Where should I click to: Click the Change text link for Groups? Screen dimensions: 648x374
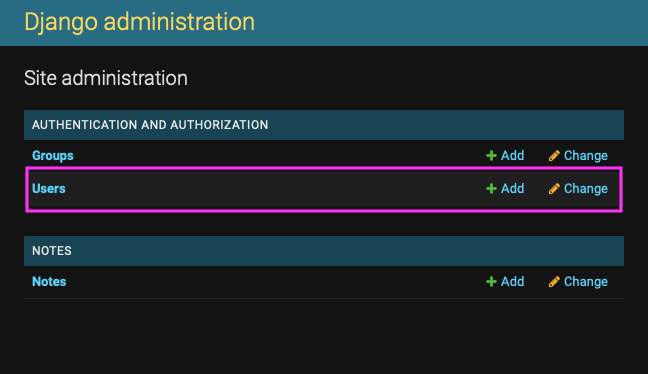(586, 156)
